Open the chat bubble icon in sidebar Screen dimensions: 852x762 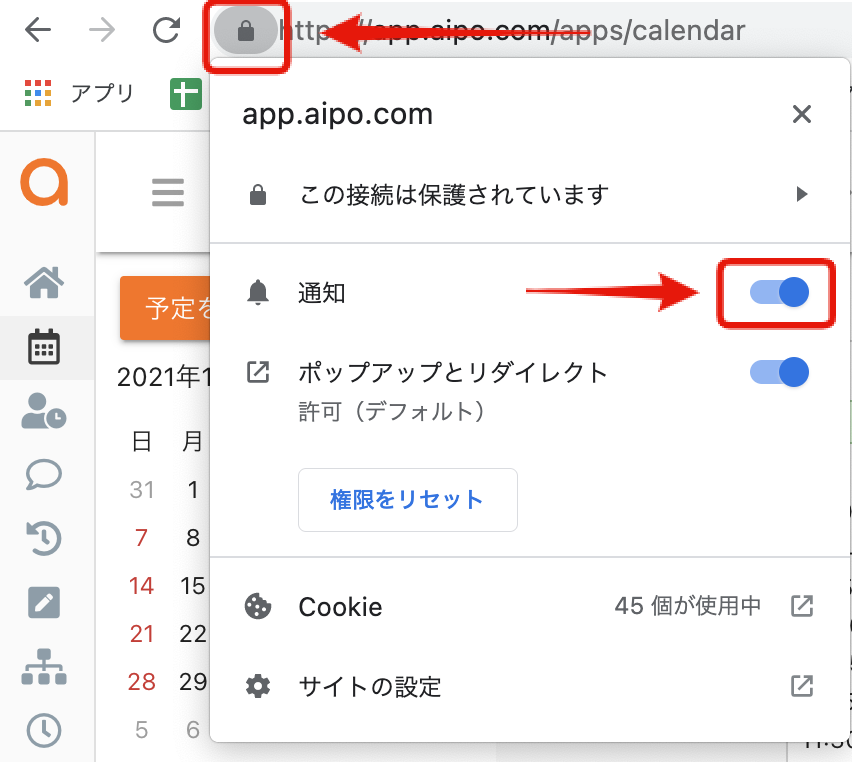(x=44, y=474)
